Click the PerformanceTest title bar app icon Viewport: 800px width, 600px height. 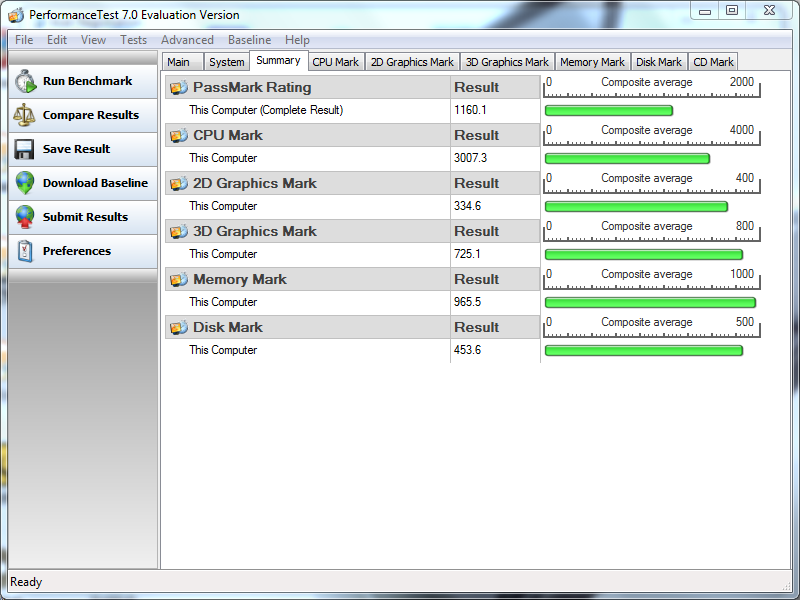coord(16,15)
